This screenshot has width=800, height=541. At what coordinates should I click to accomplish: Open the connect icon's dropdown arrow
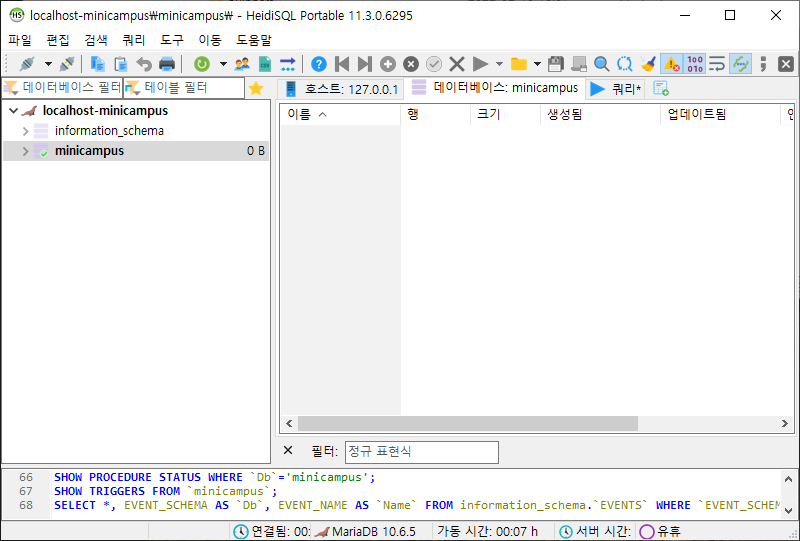point(48,64)
